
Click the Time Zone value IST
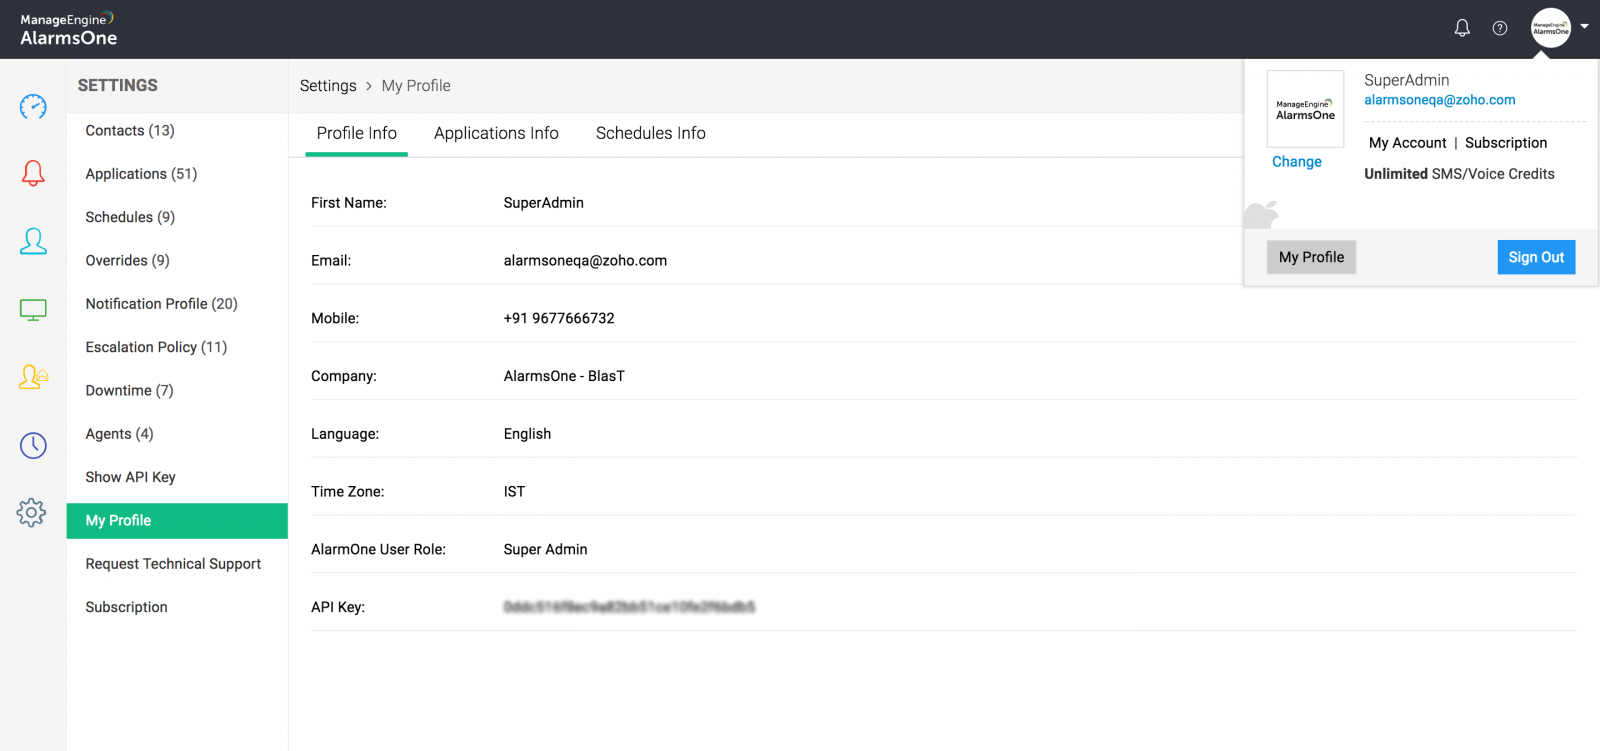coord(514,492)
